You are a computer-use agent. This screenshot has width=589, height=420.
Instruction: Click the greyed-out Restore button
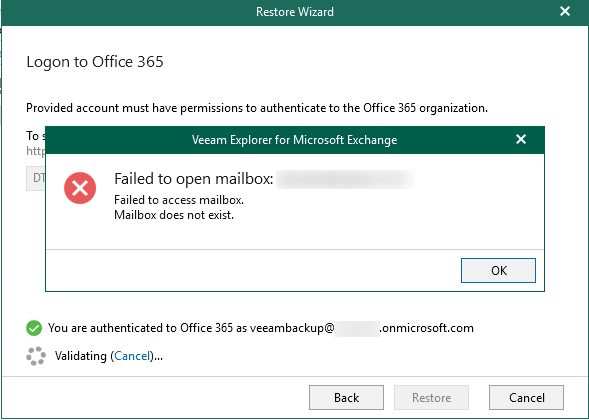(x=431, y=397)
